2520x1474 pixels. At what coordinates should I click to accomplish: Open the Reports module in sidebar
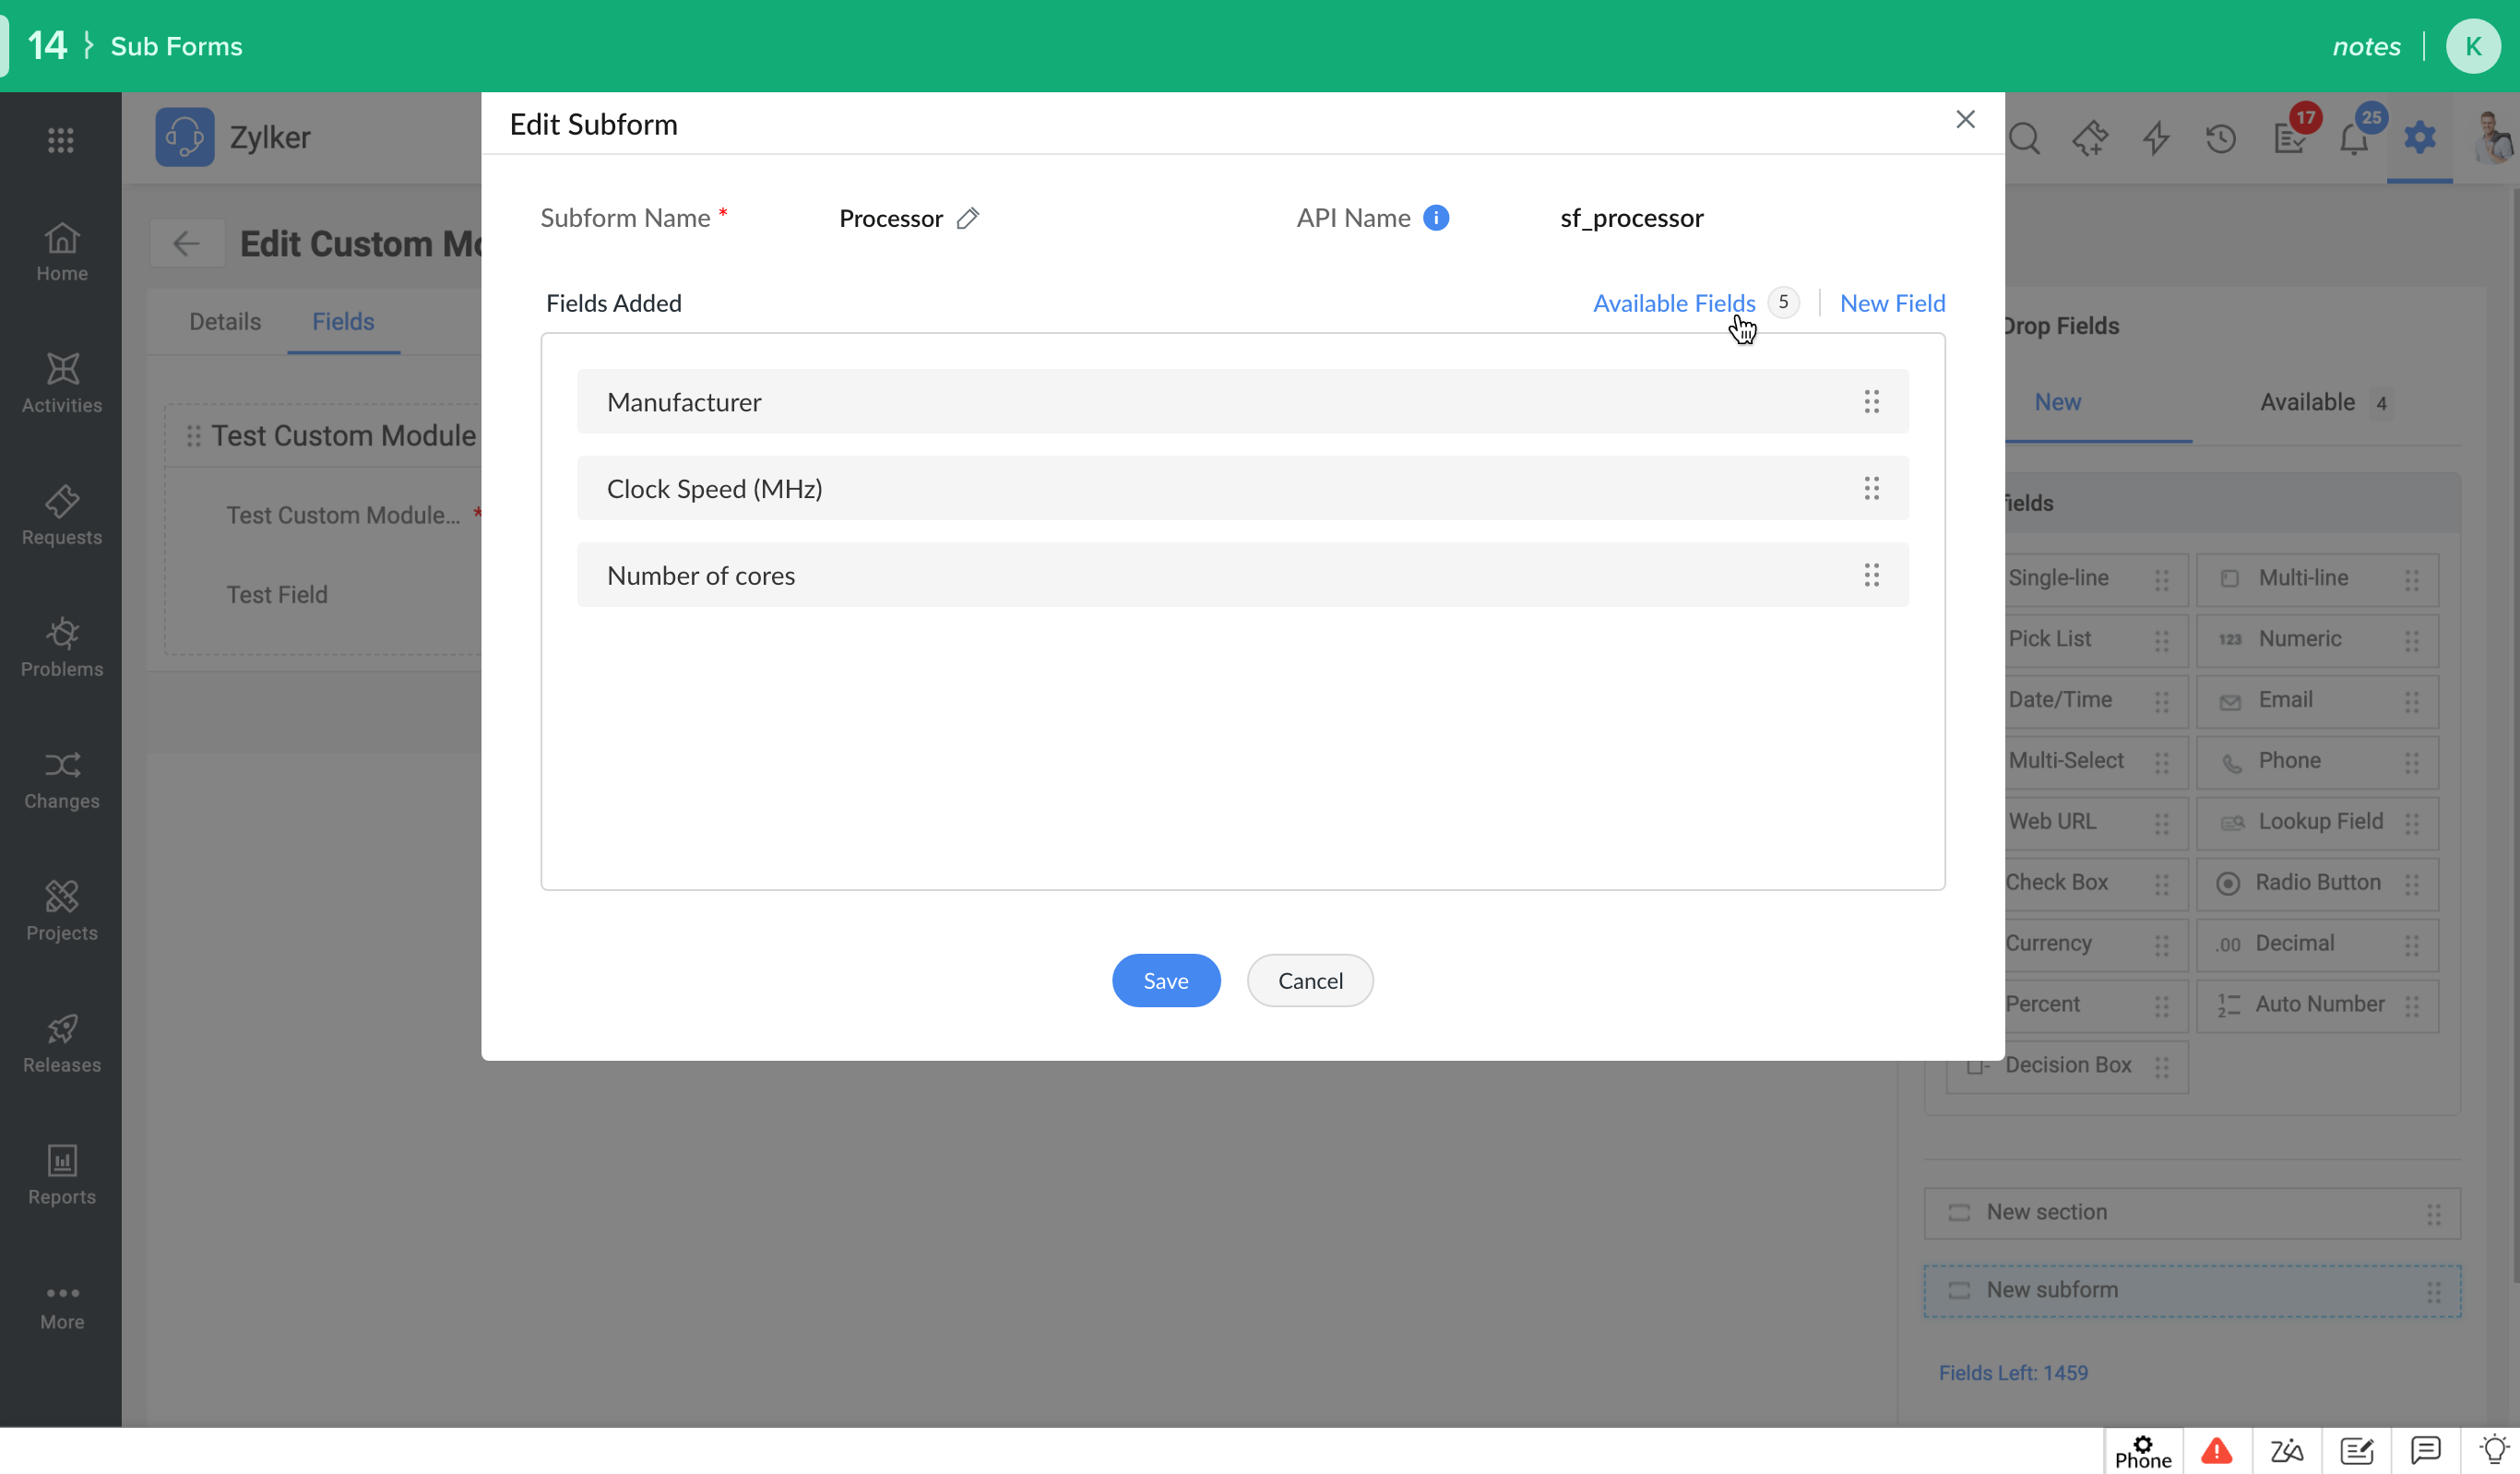tap(61, 1175)
